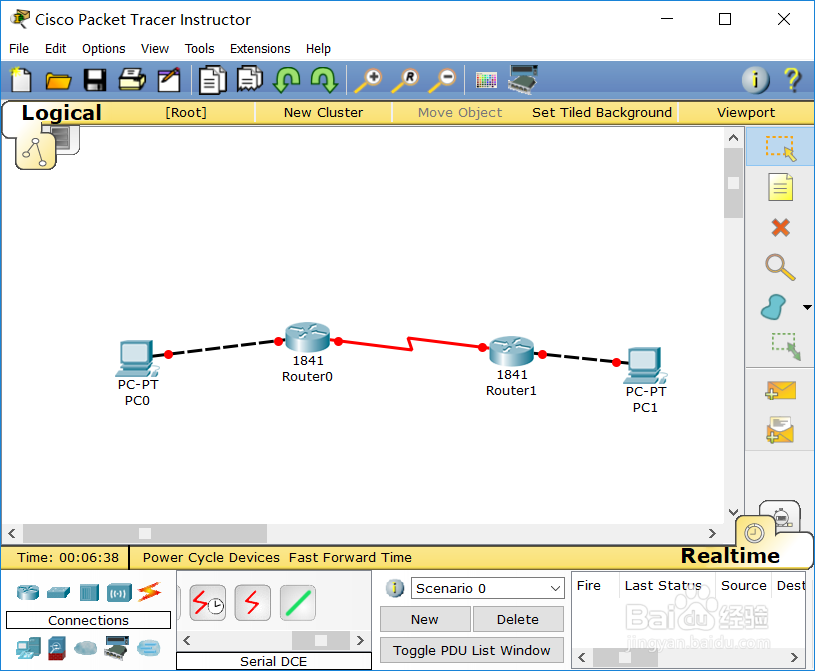Choose the Delete tool red X
Image resolution: width=815 pixels, height=671 pixels.
780,227
